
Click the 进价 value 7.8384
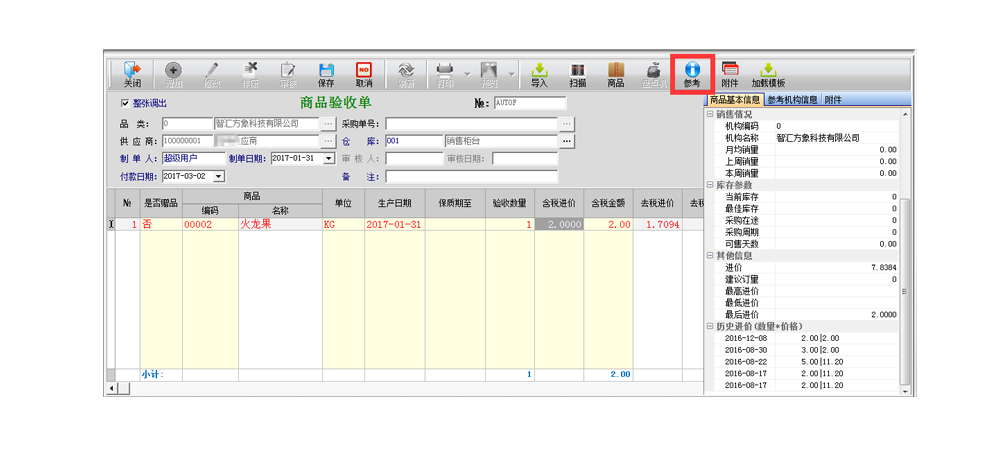coord(883,268)
